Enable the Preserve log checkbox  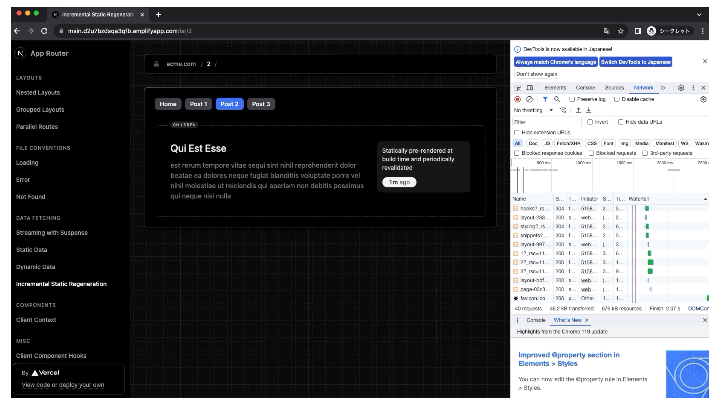coord(572,99)
